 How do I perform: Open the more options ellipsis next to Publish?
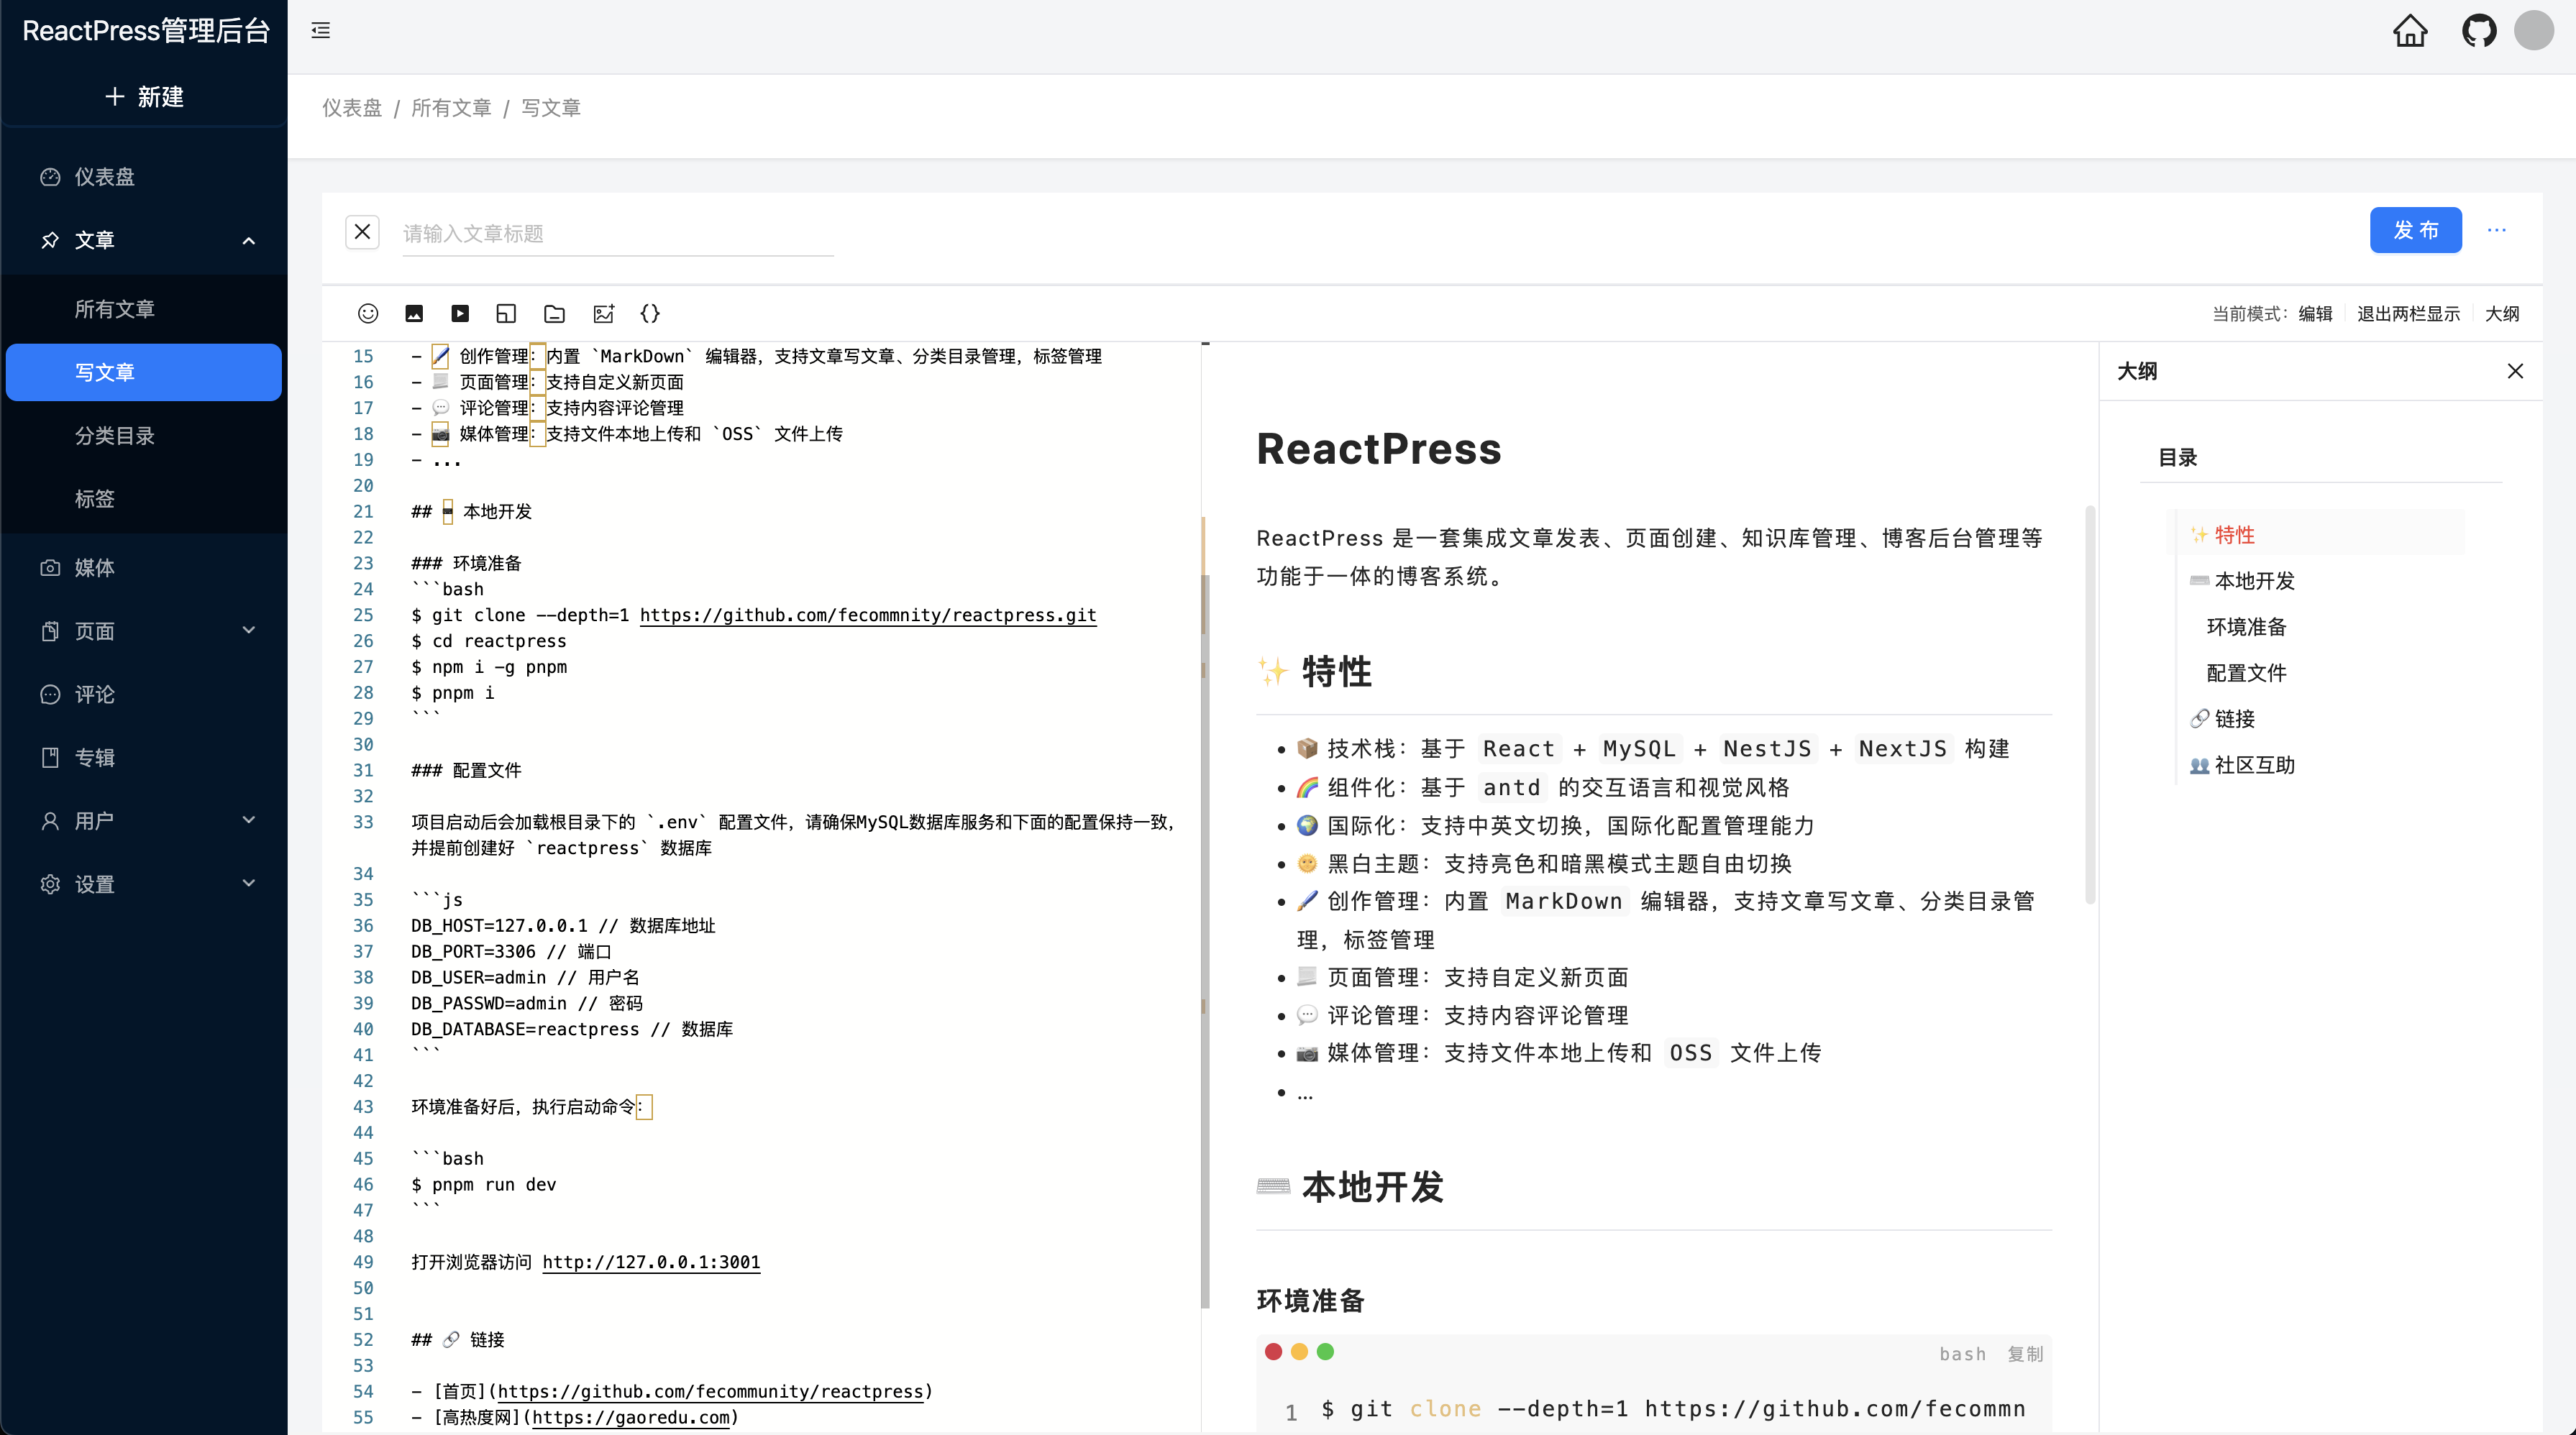tap(2497, 230)
